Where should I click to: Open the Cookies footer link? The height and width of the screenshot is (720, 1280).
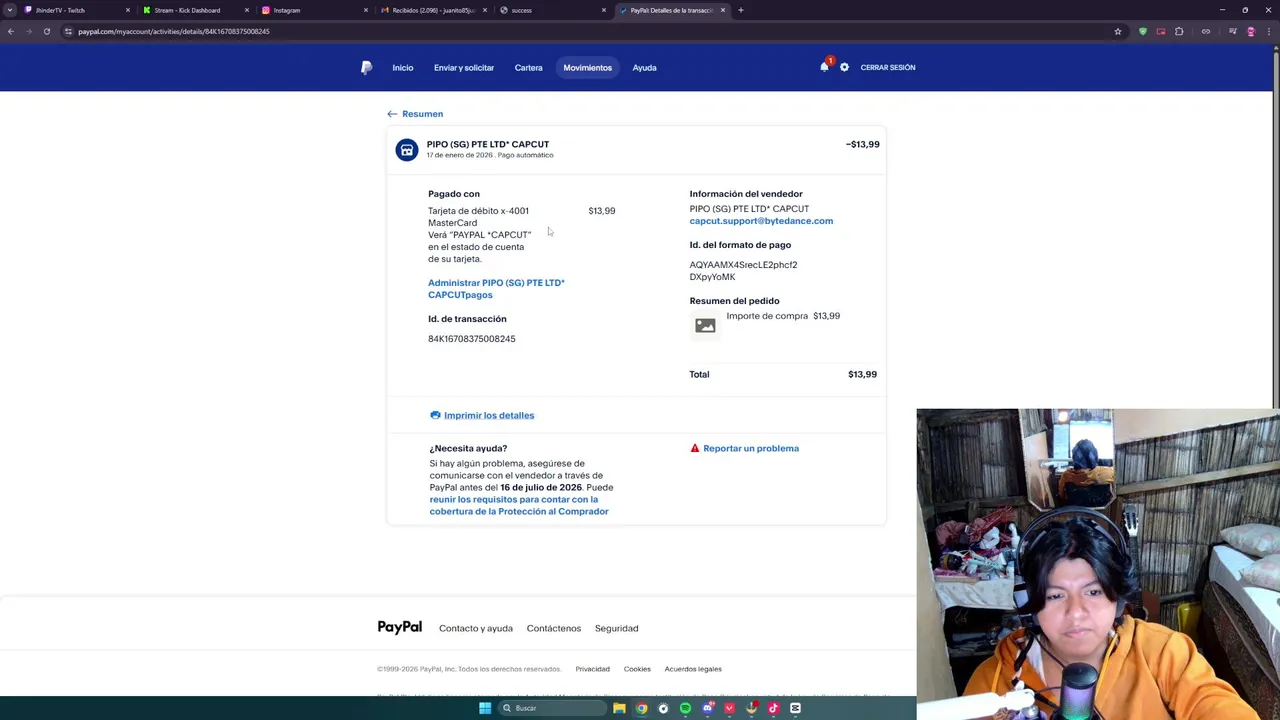click(x=637, y=669)
